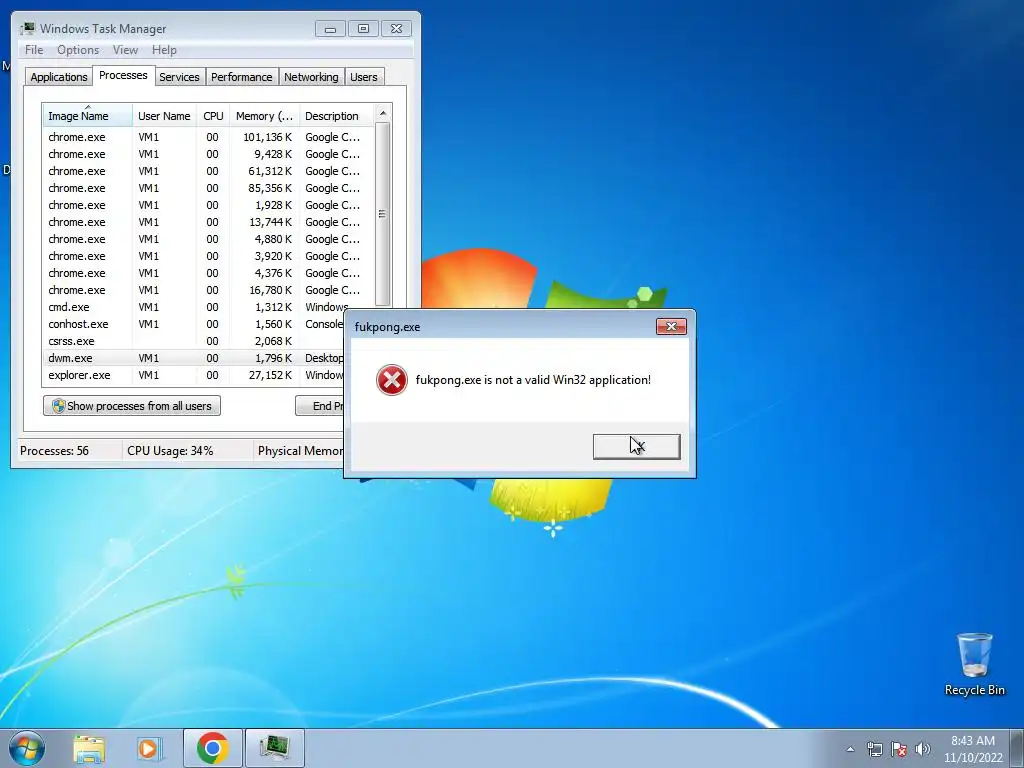
Task: Open the File menu in Task Manager
Action: click(34, 50)
